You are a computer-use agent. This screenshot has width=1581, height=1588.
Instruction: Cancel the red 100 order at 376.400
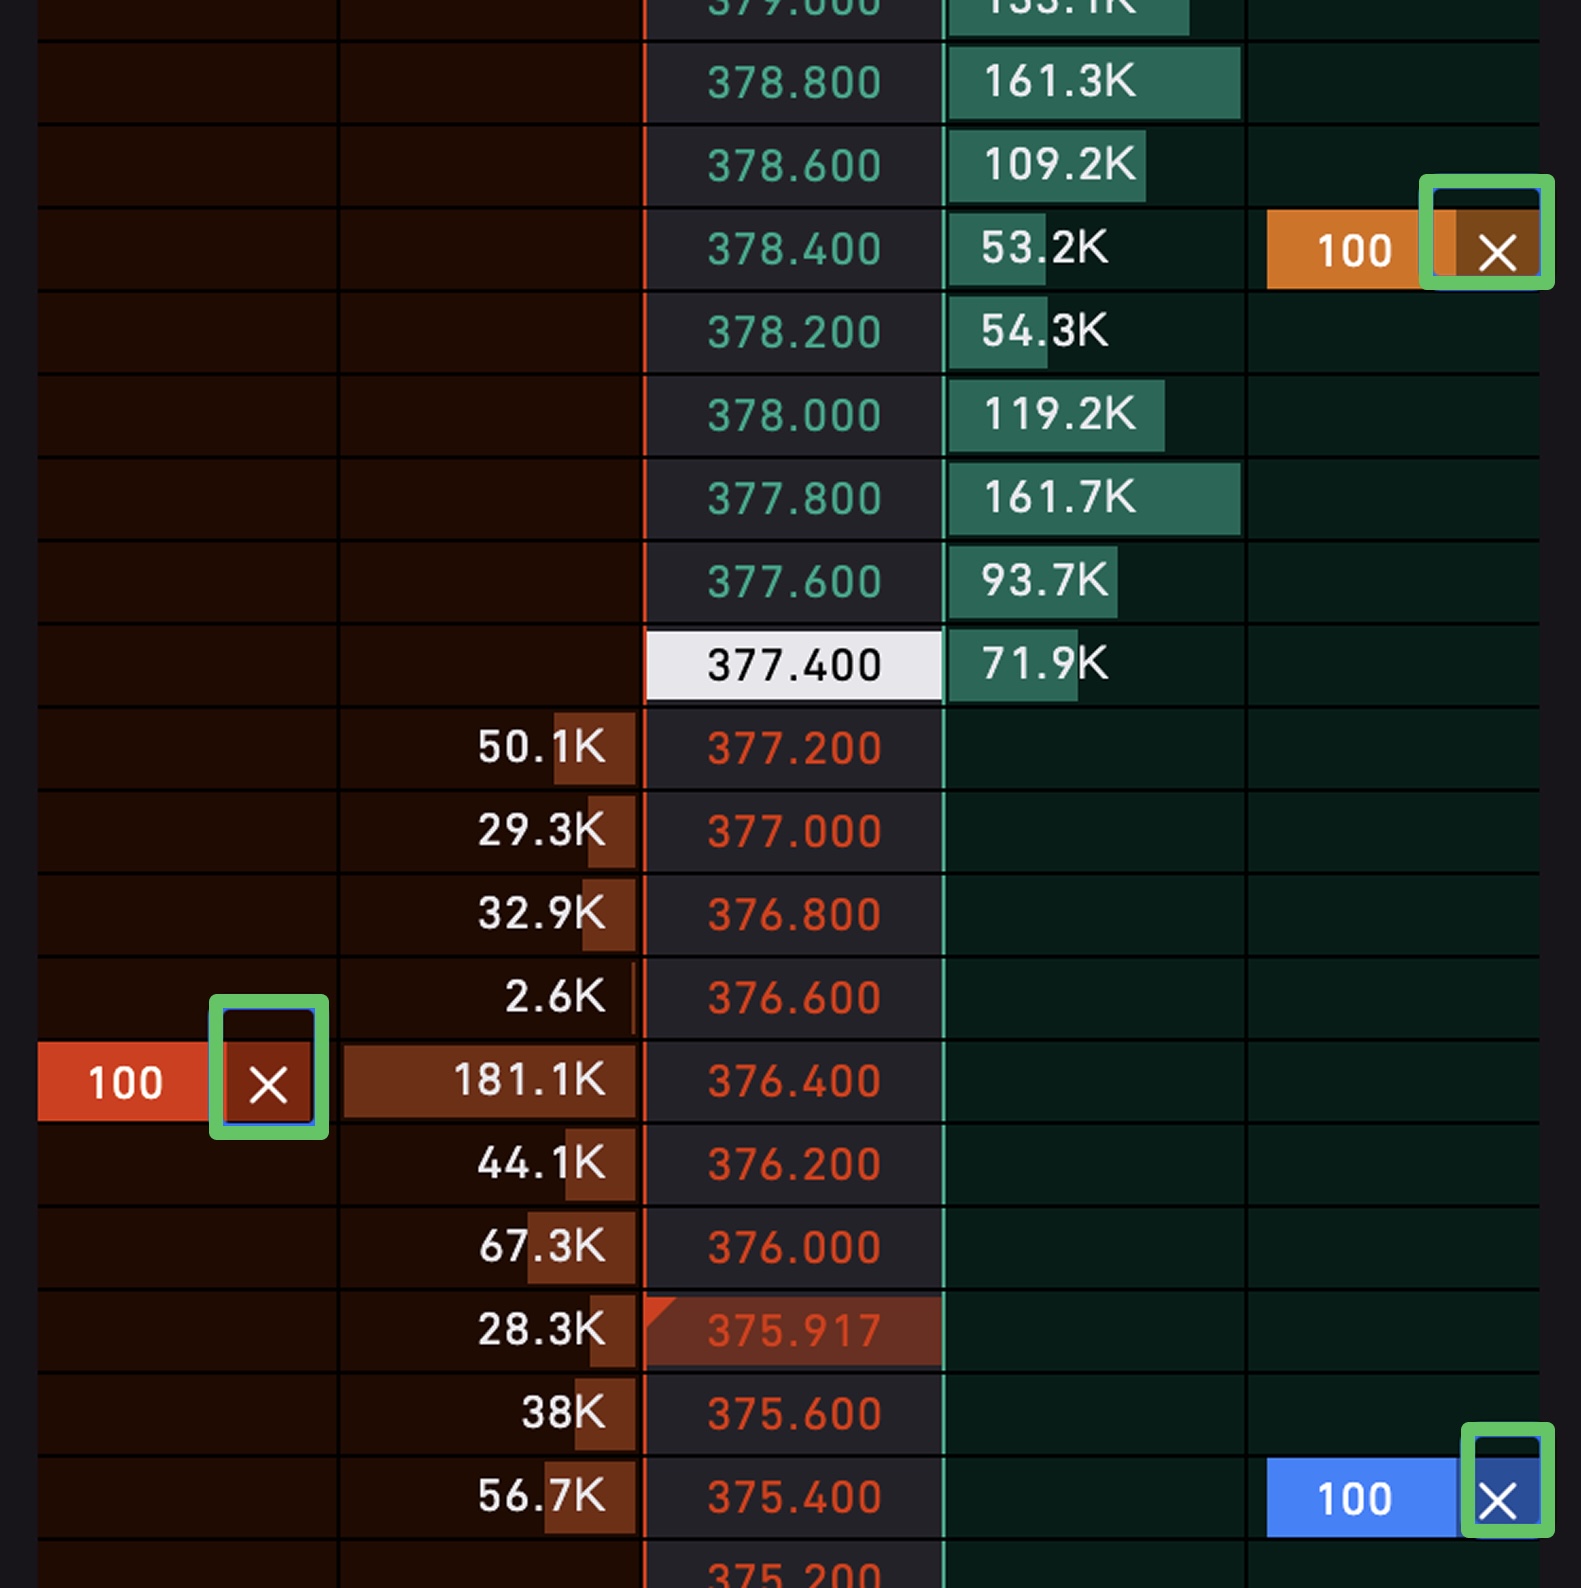268,1083
